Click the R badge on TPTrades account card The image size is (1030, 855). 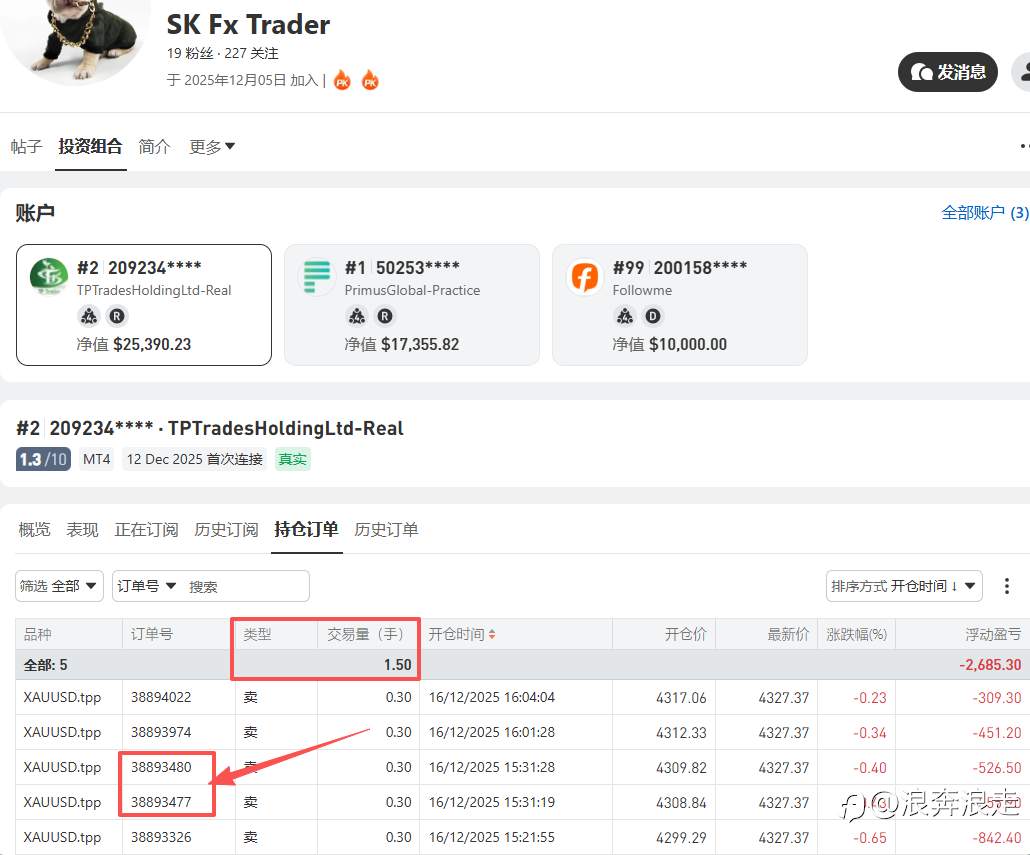coord(117,317)
